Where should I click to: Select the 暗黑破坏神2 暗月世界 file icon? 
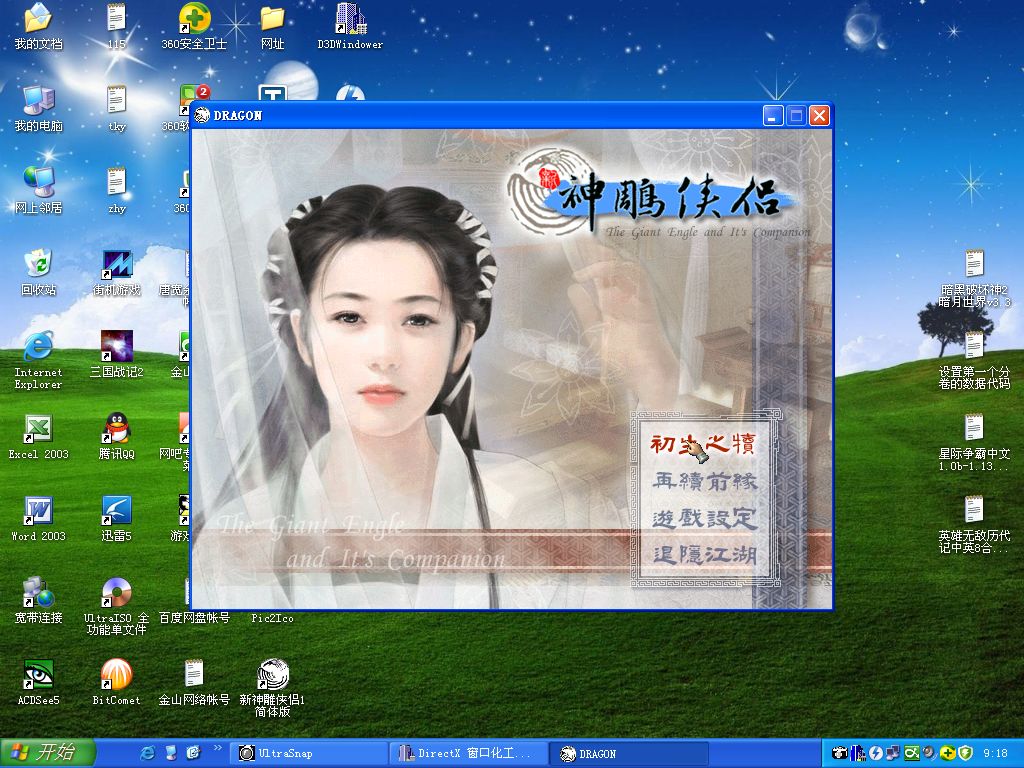click(x=974, y=279)
